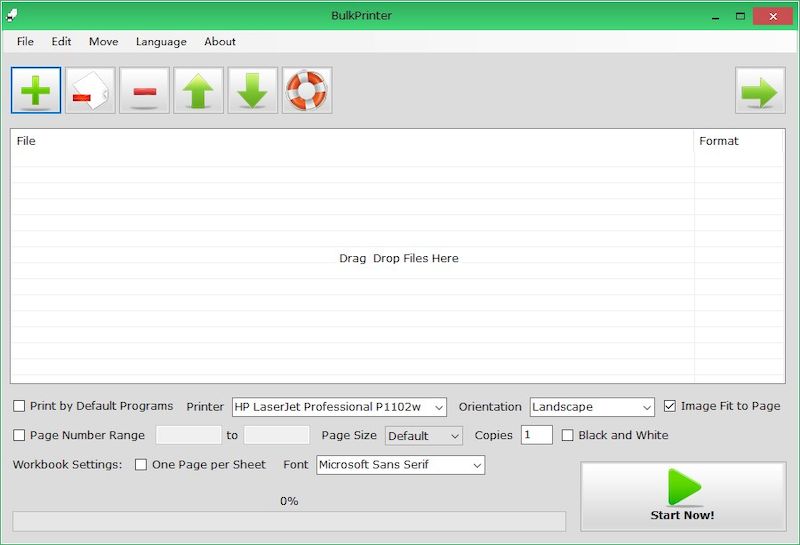Click the page range end field
The height and width of the screenshot is (545, 800).
[277, 435]
